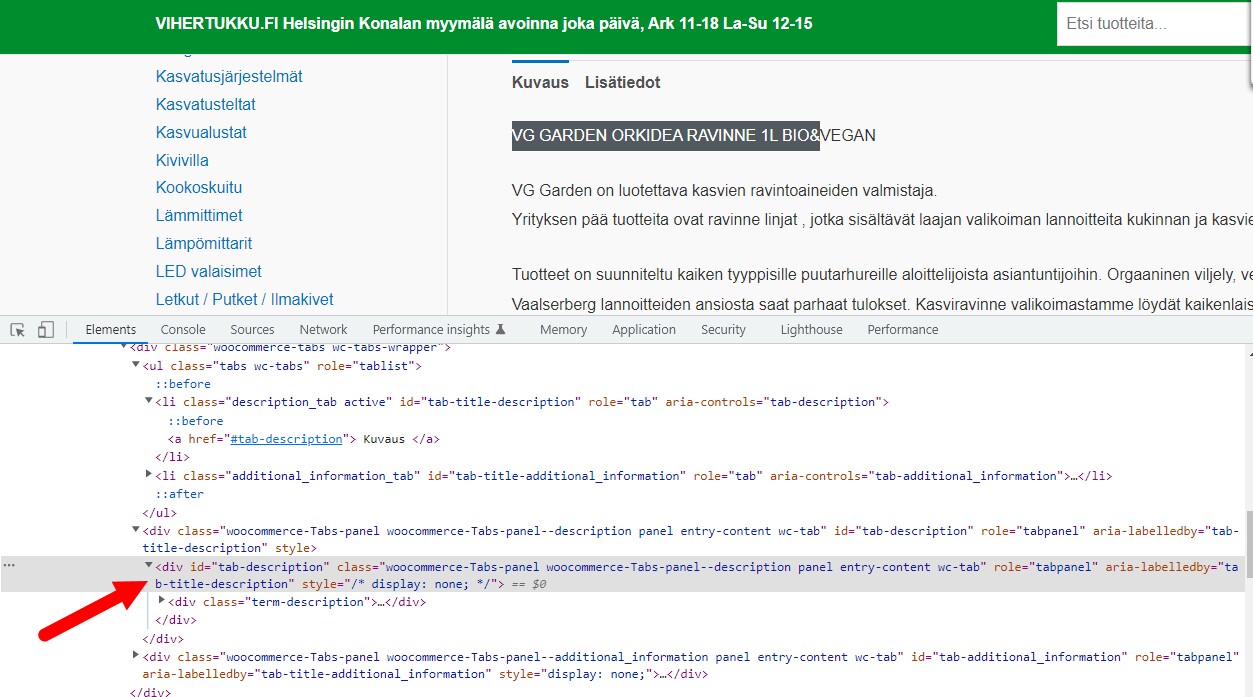Open the Kasvatusteltat category link
Image resolution: width=1253 pixels, height=697 pixels.
tap(206, 104)
